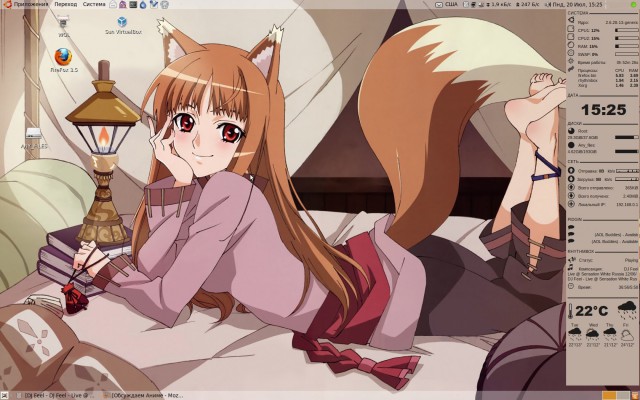
Task: Click the show desktop button in bottom panel
Action: pos(4,395)
